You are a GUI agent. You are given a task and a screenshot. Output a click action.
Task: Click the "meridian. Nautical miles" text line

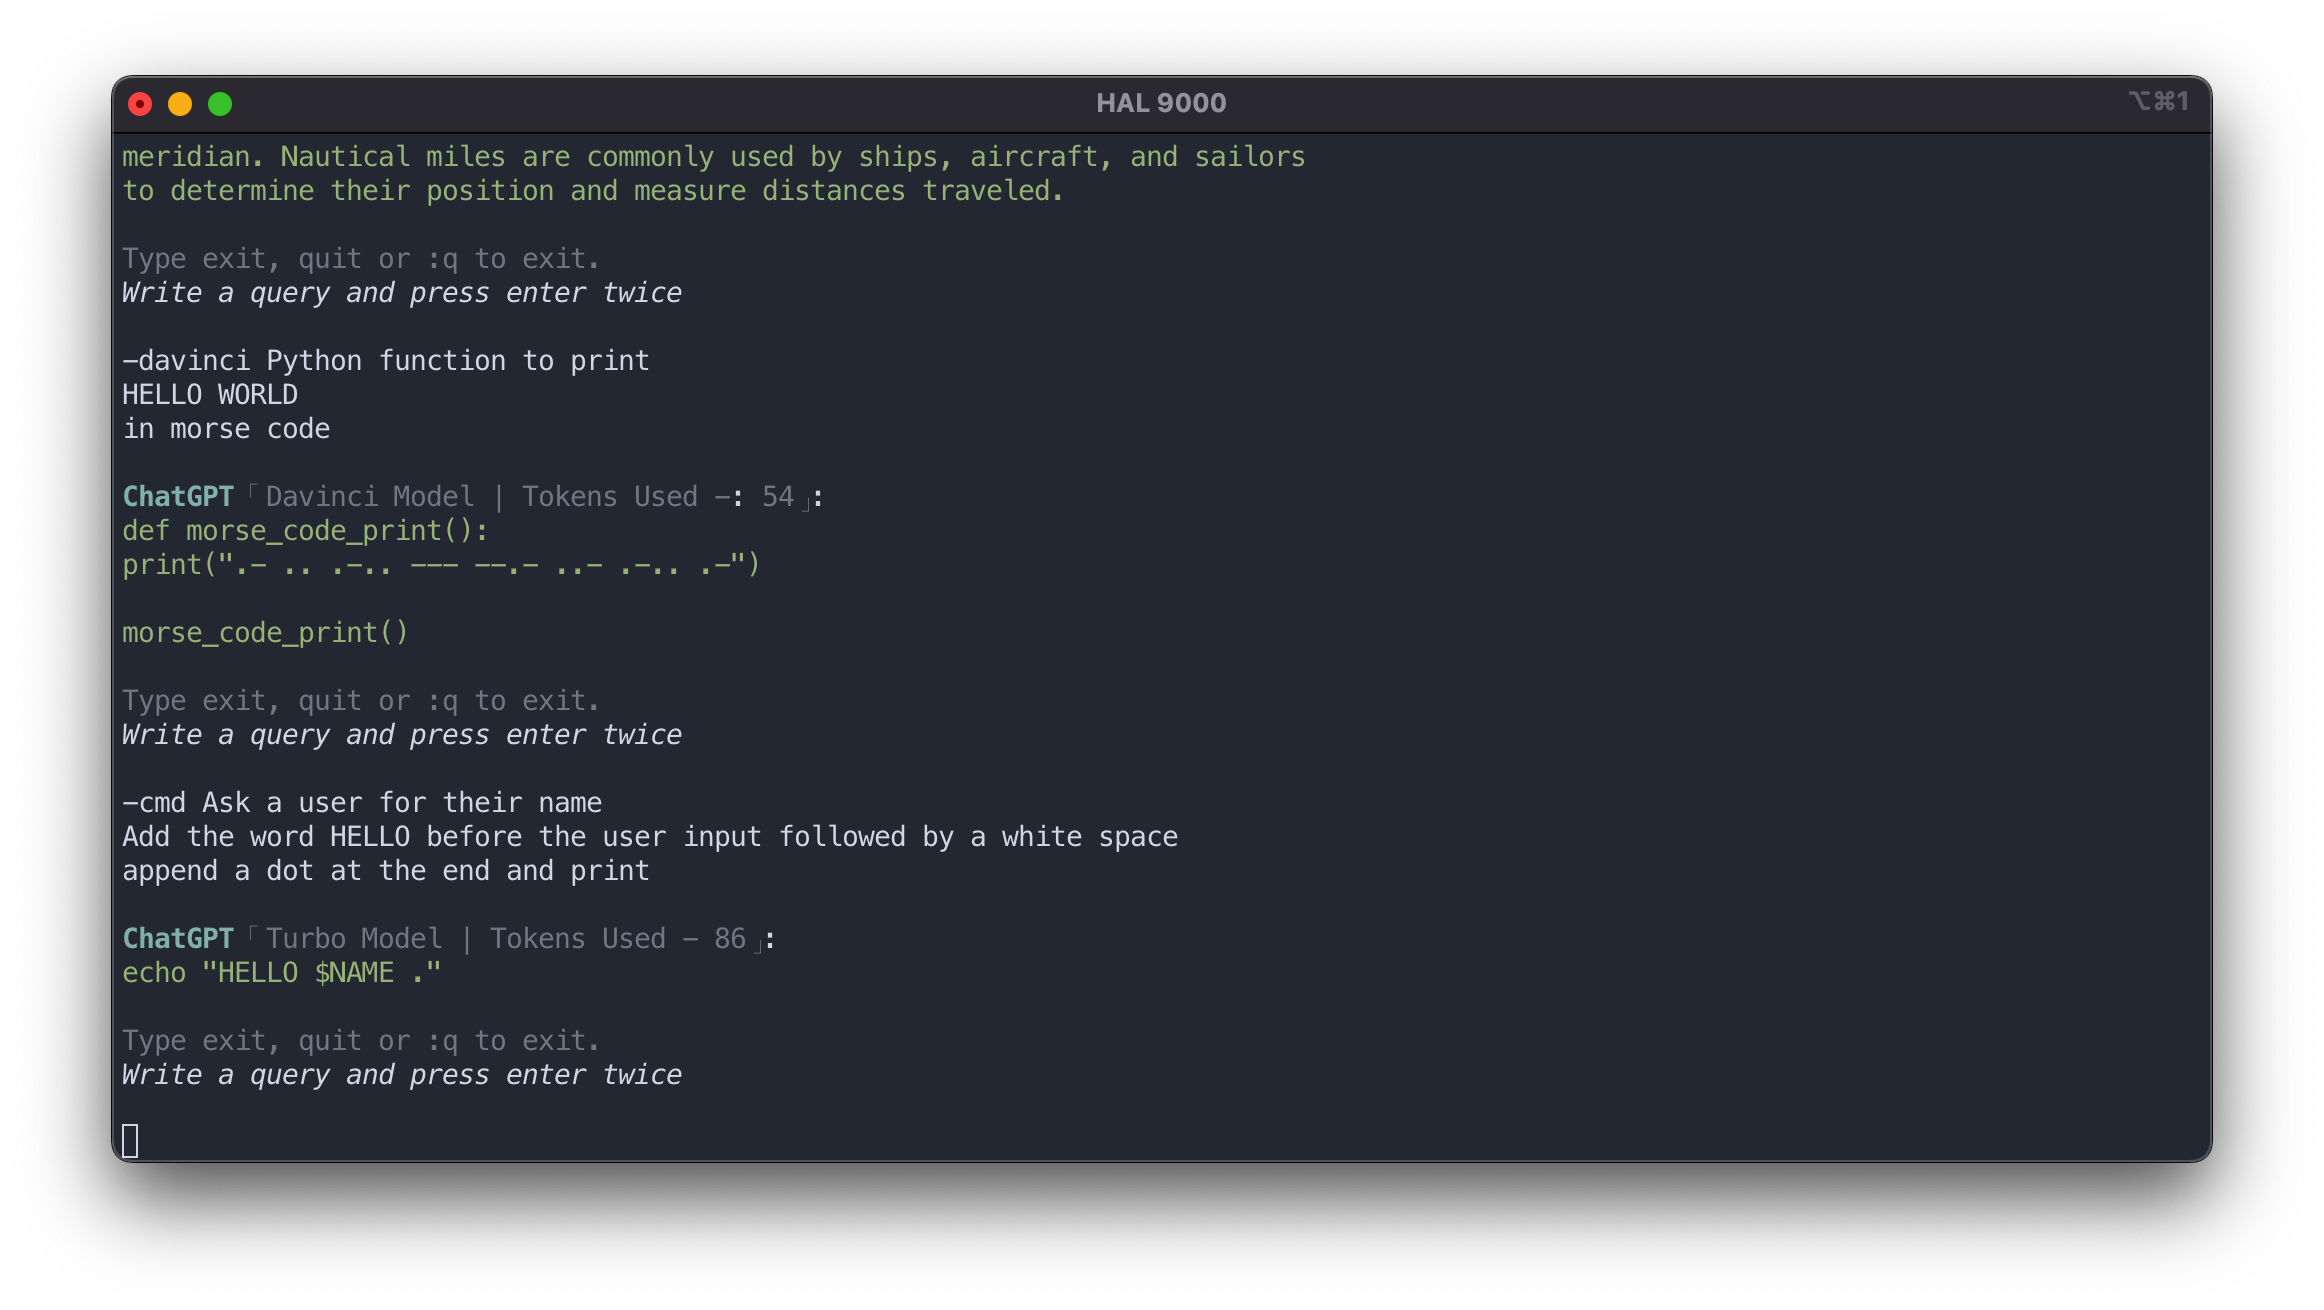713,157
